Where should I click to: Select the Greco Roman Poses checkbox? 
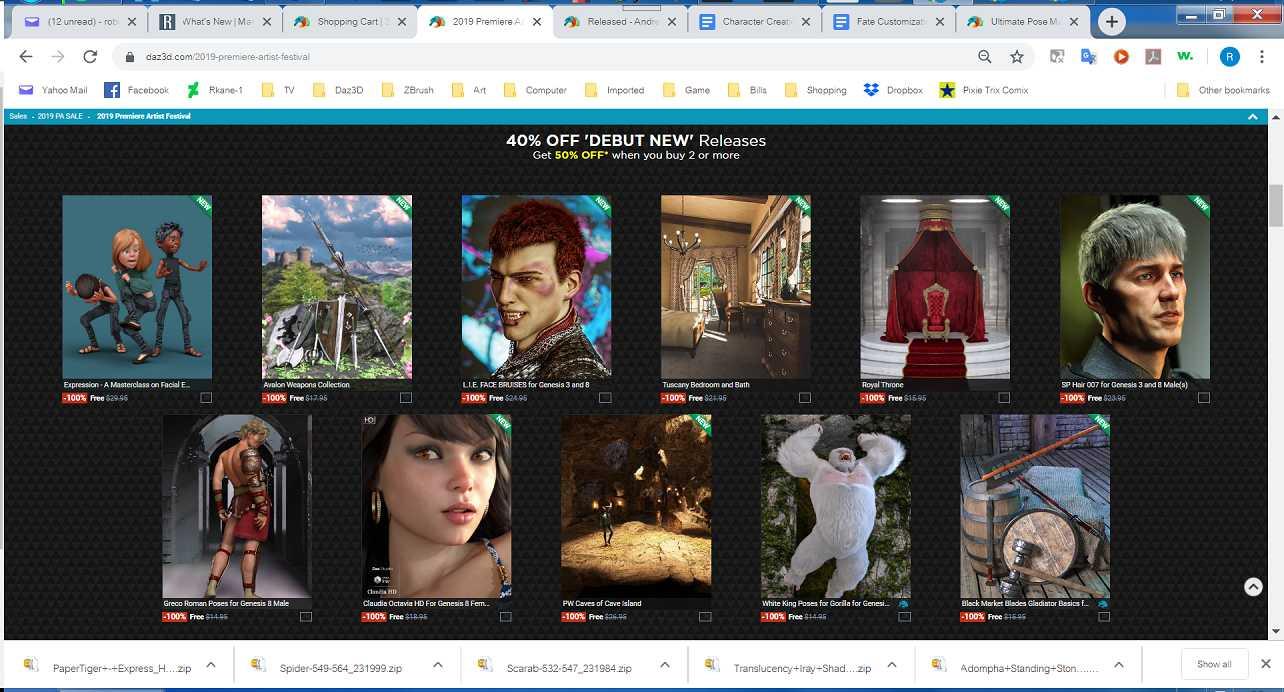[x=306, y=617]
